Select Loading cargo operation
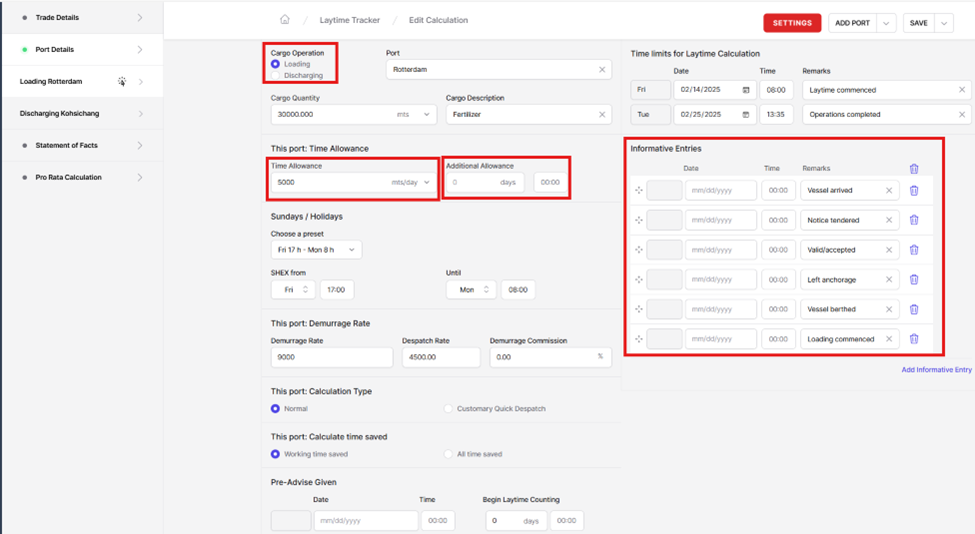This screenshot has width=975, height=534. tap(275, 64)
